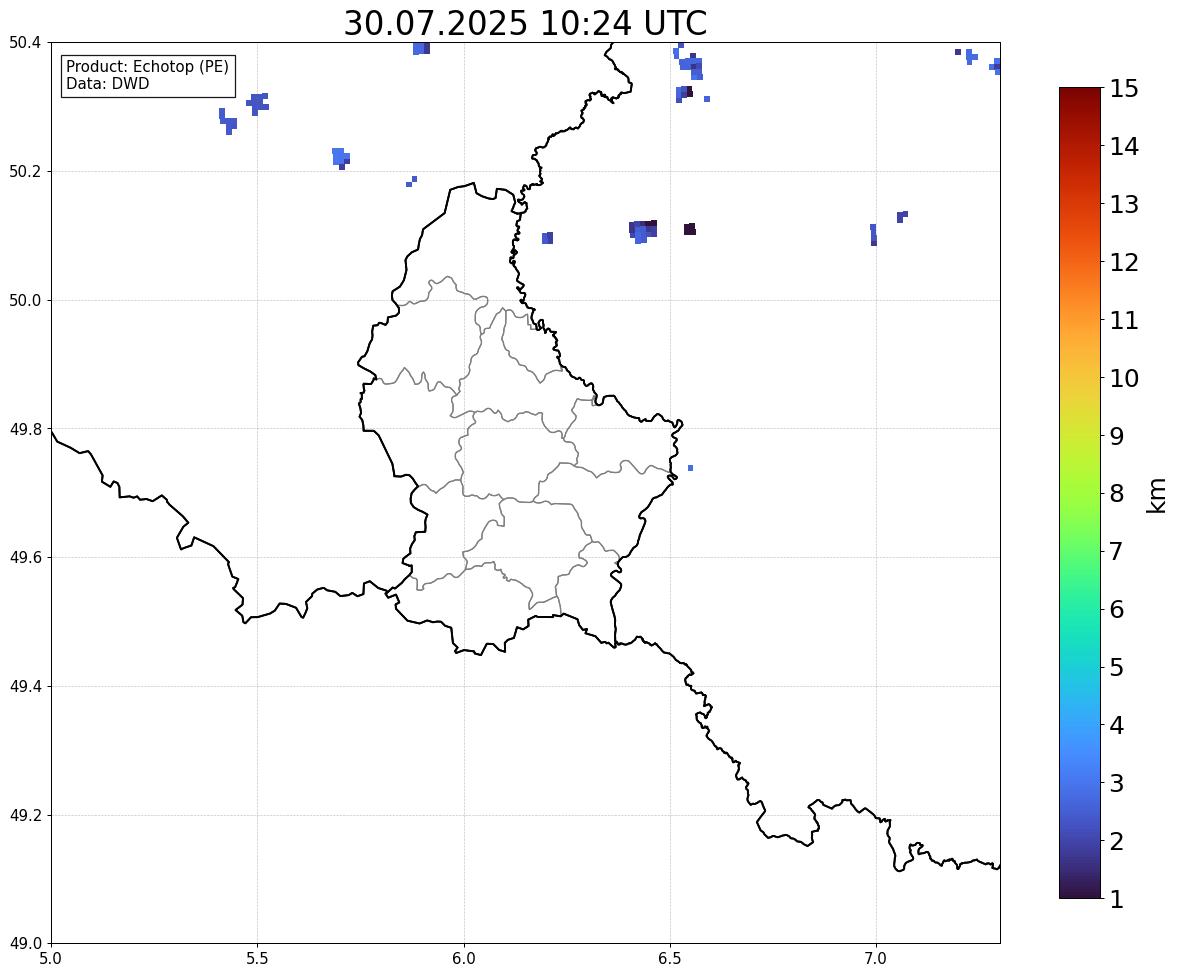Click colorbar tick label 14
This screenshot has width=1178, height=976.
coord(1124,147)
